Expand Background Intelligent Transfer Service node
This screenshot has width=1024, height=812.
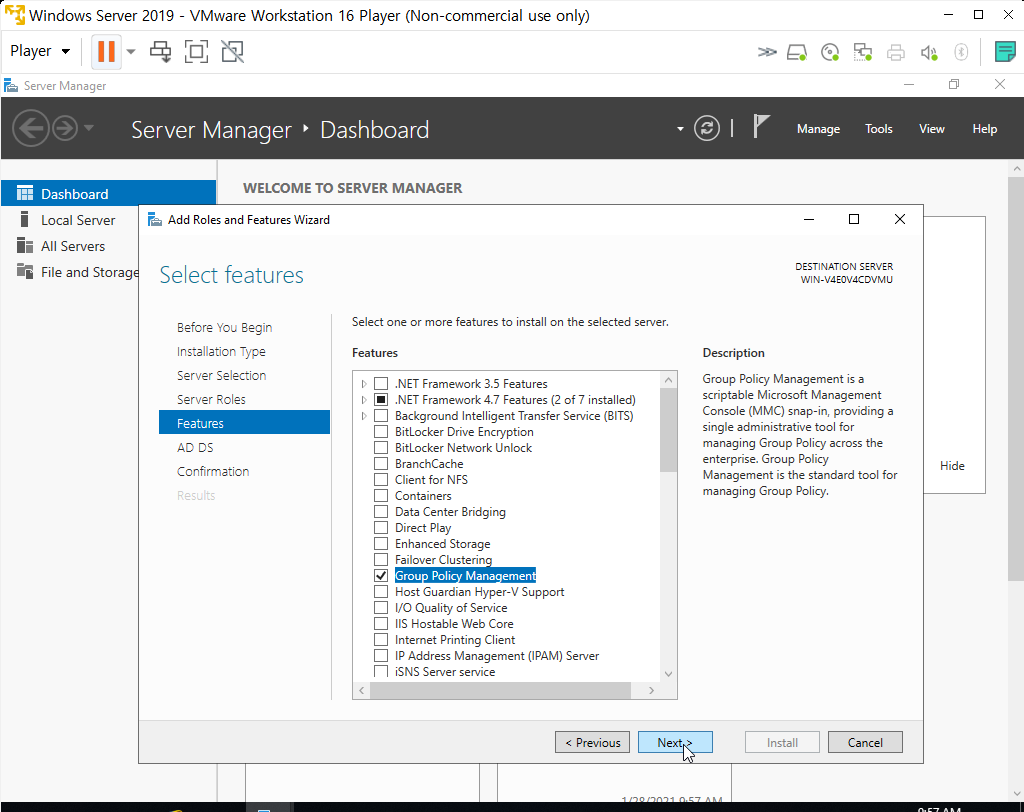(364, 416)
